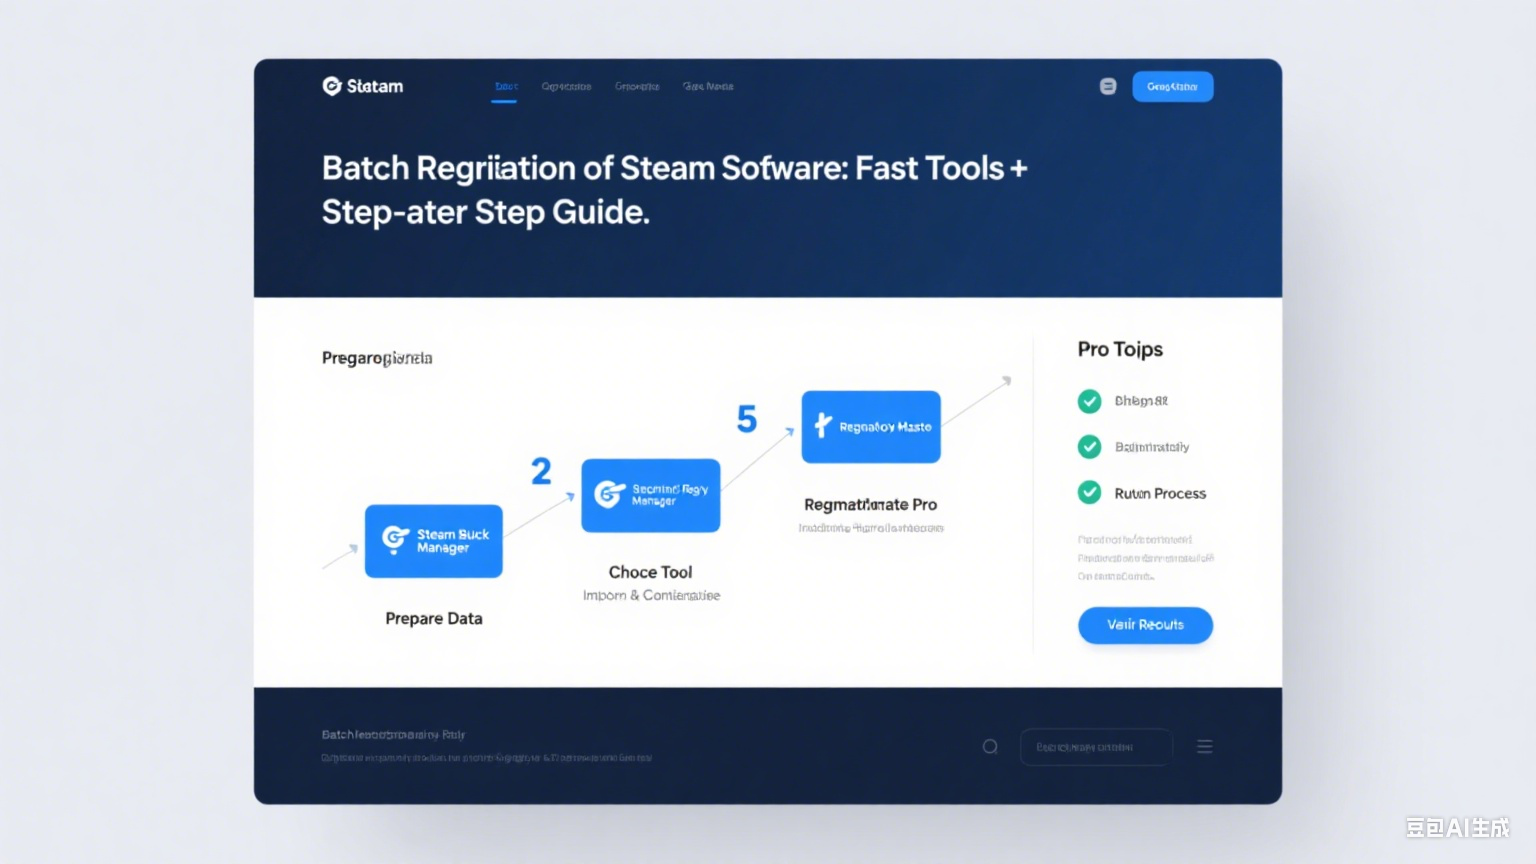The width and height of the screenshot is (1536, 864).
Task: Click the blue button in the header
Action: [1172, 86]
